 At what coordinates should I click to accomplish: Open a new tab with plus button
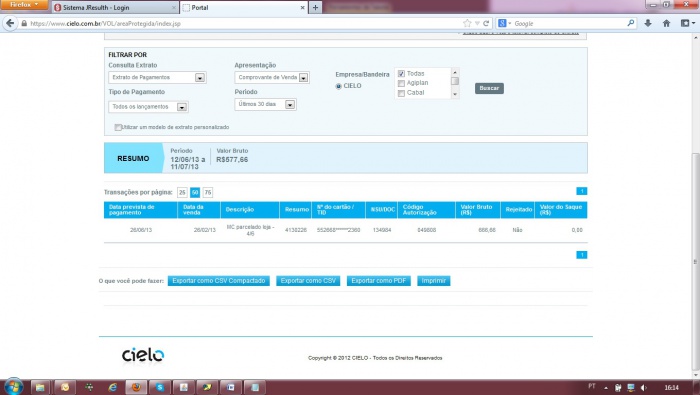pos(315,8)
